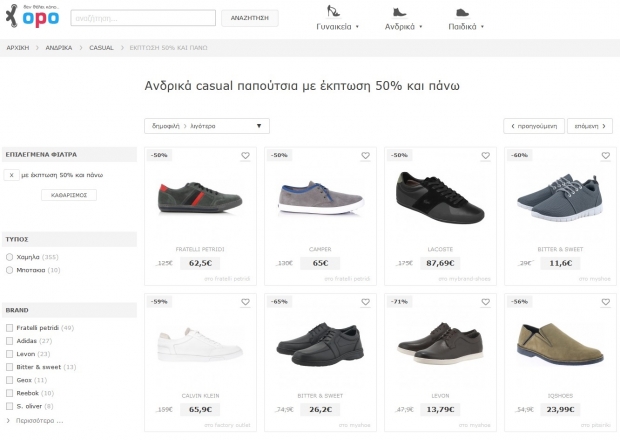Favorite the Camper shoe with heart icon
This screenshot has width=620, height=440.
pos(366,156)
